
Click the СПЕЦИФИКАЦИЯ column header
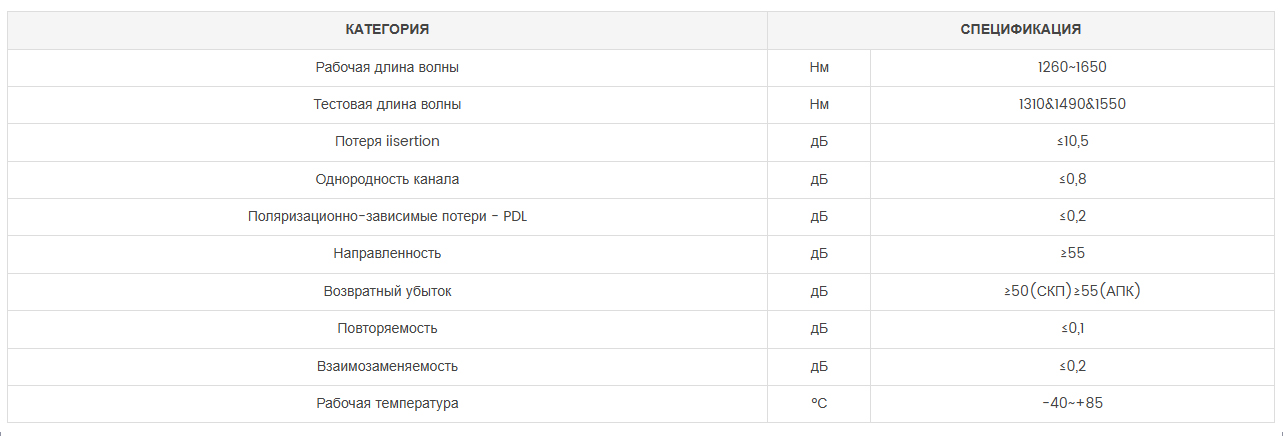(1021, 30)
